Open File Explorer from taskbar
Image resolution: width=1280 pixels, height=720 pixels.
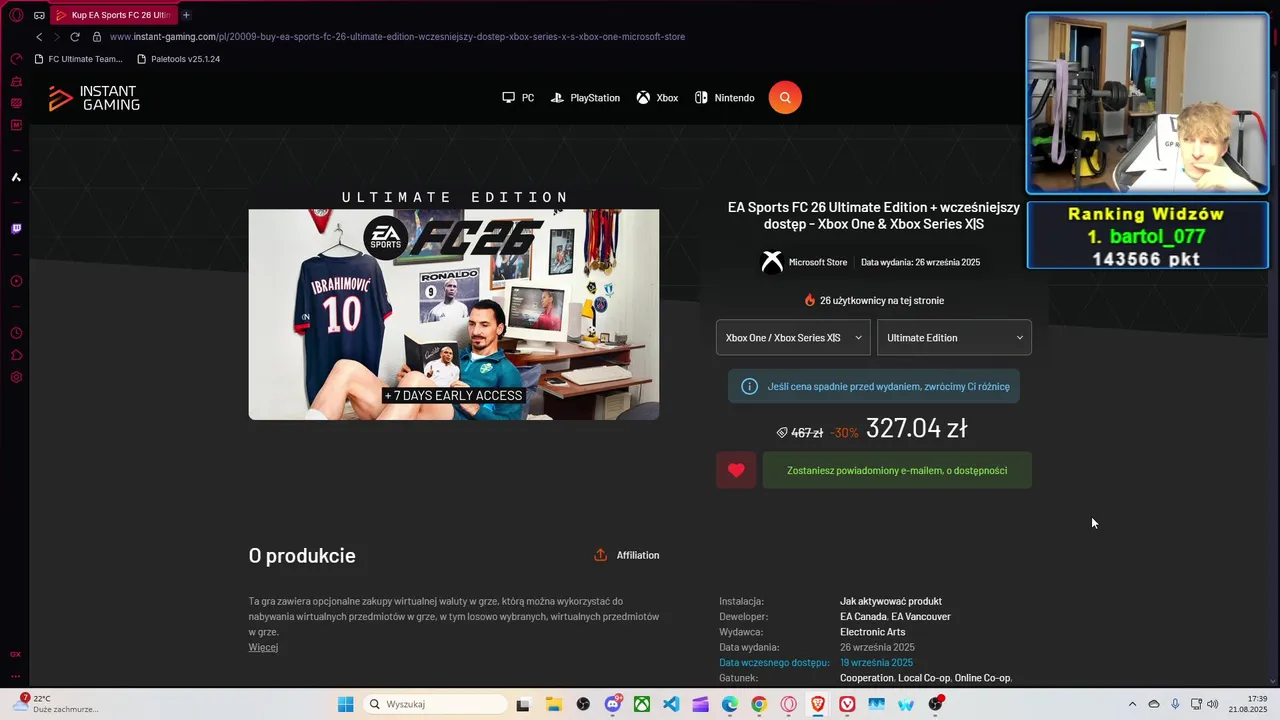pyautogui.click(x=553, y=704)
